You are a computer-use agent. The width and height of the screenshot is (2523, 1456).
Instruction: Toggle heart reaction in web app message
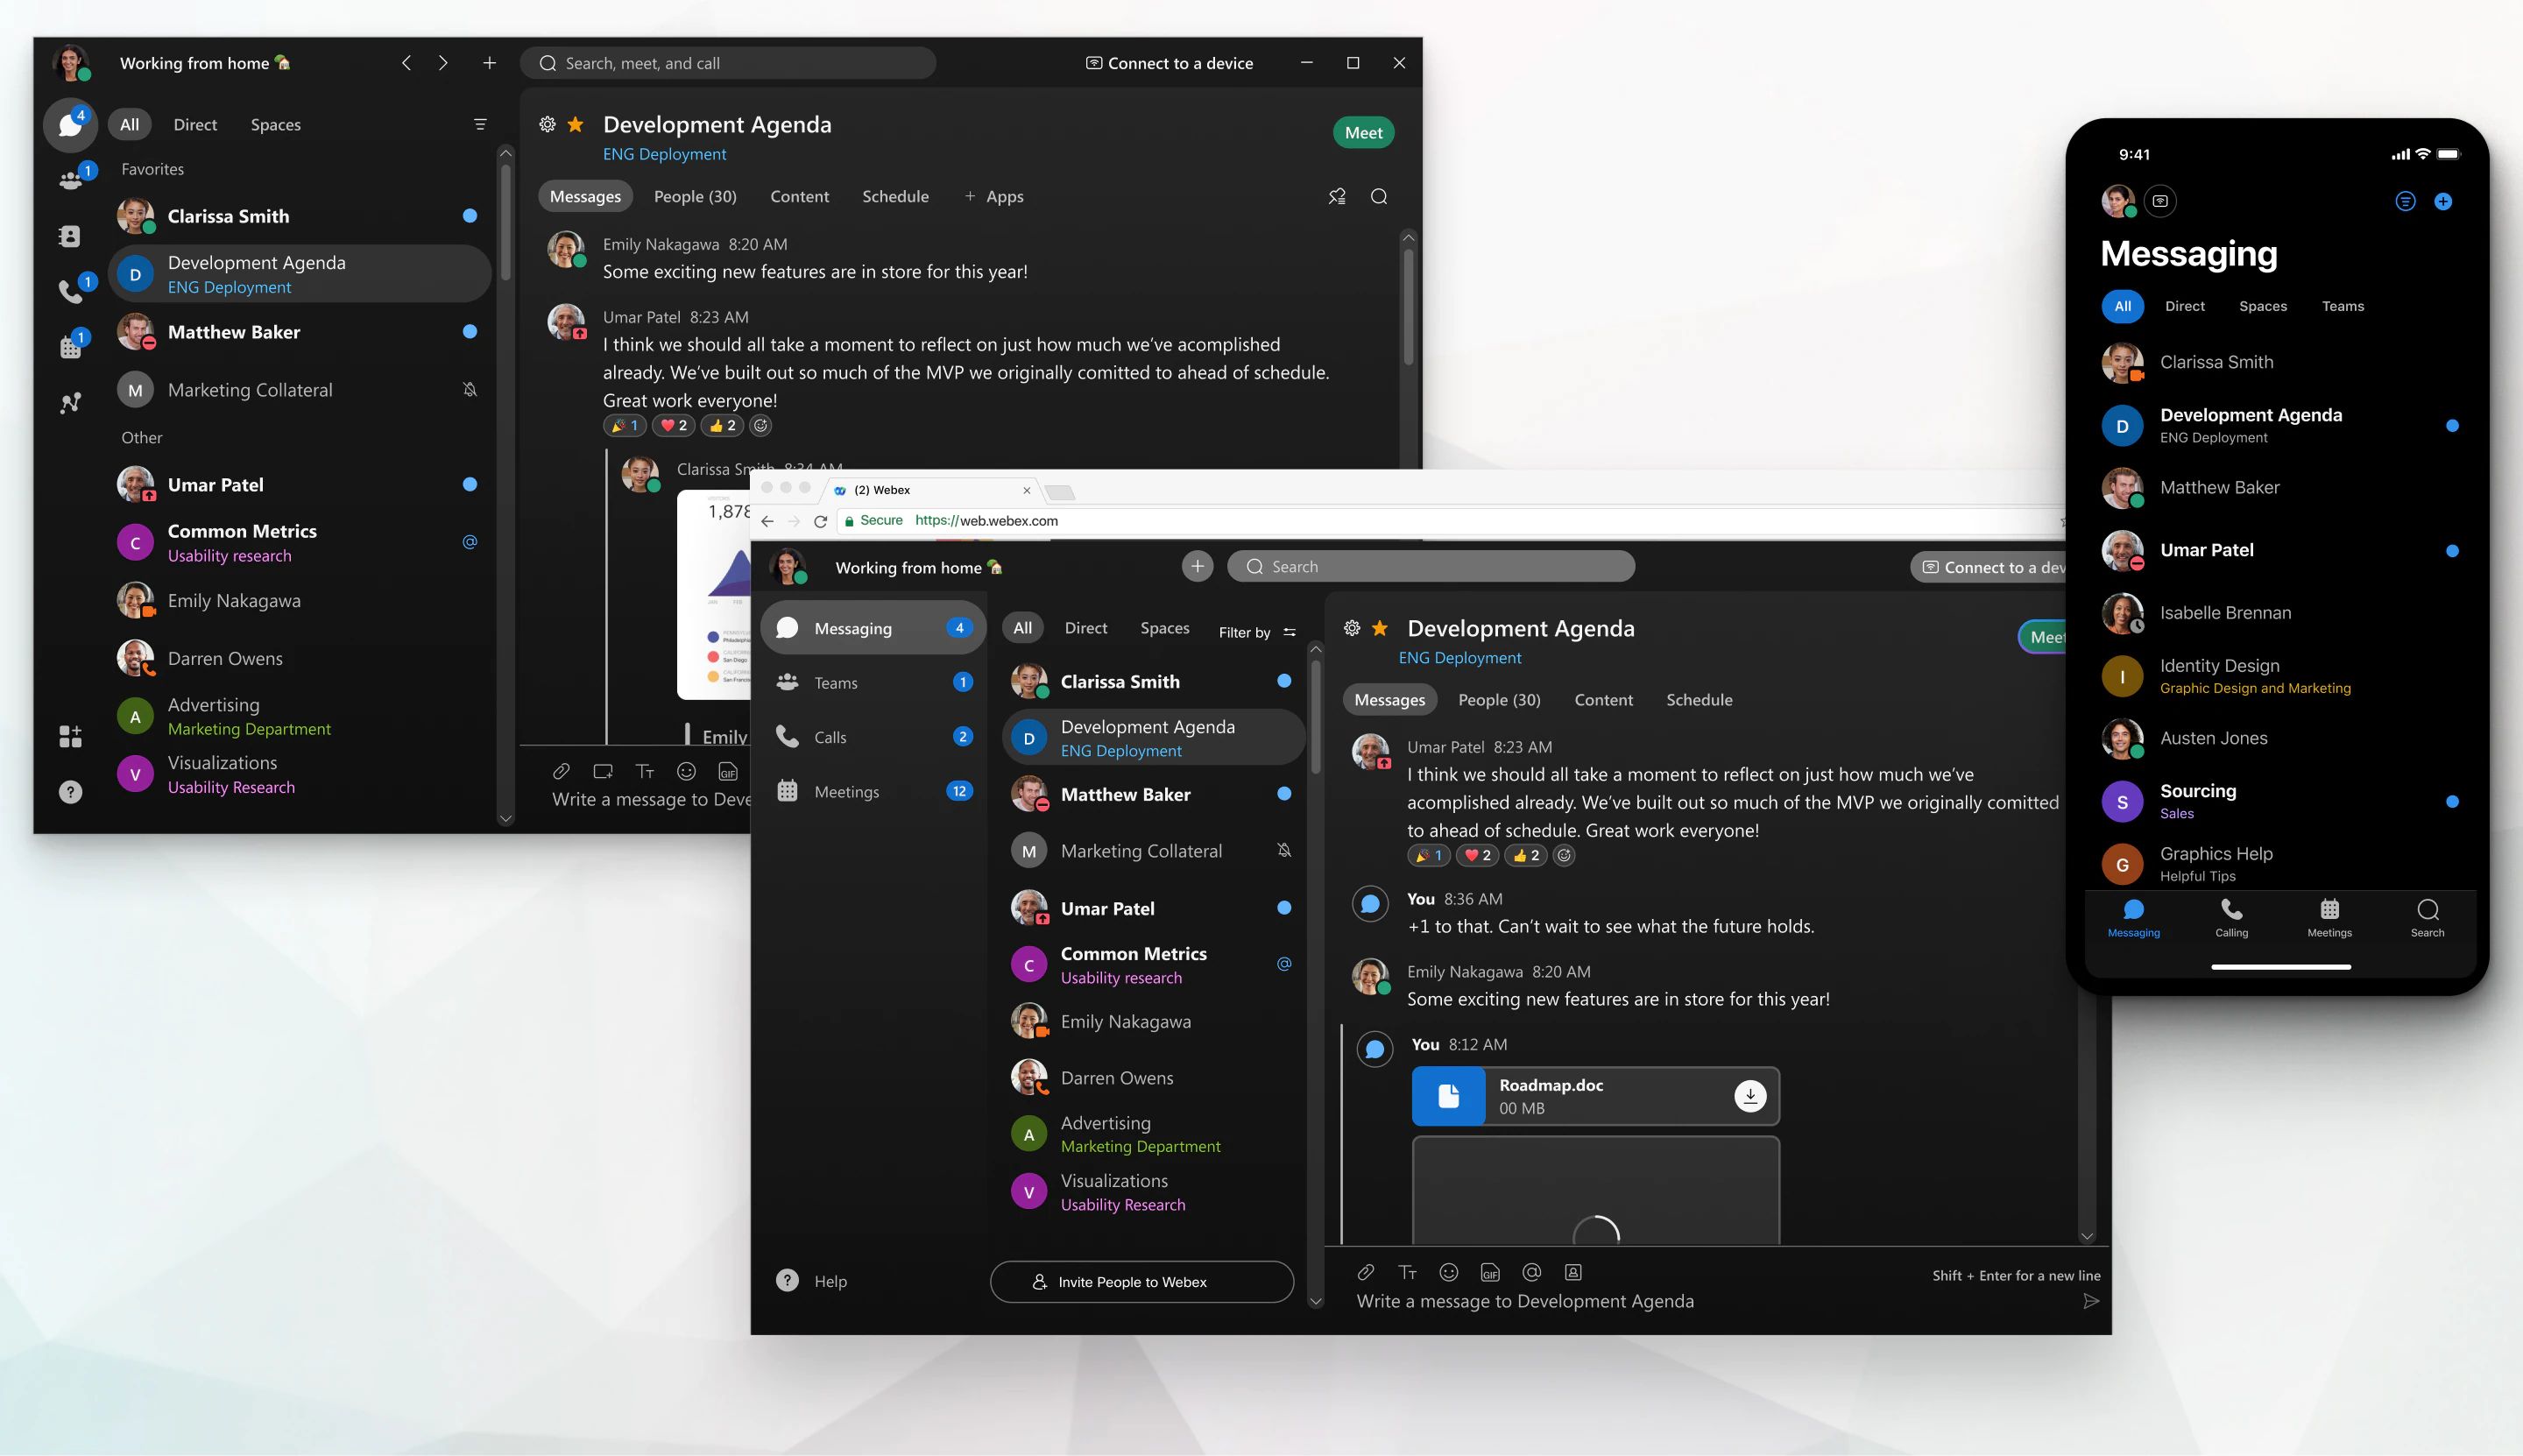pyautogui.click(x=1477, y=855)
